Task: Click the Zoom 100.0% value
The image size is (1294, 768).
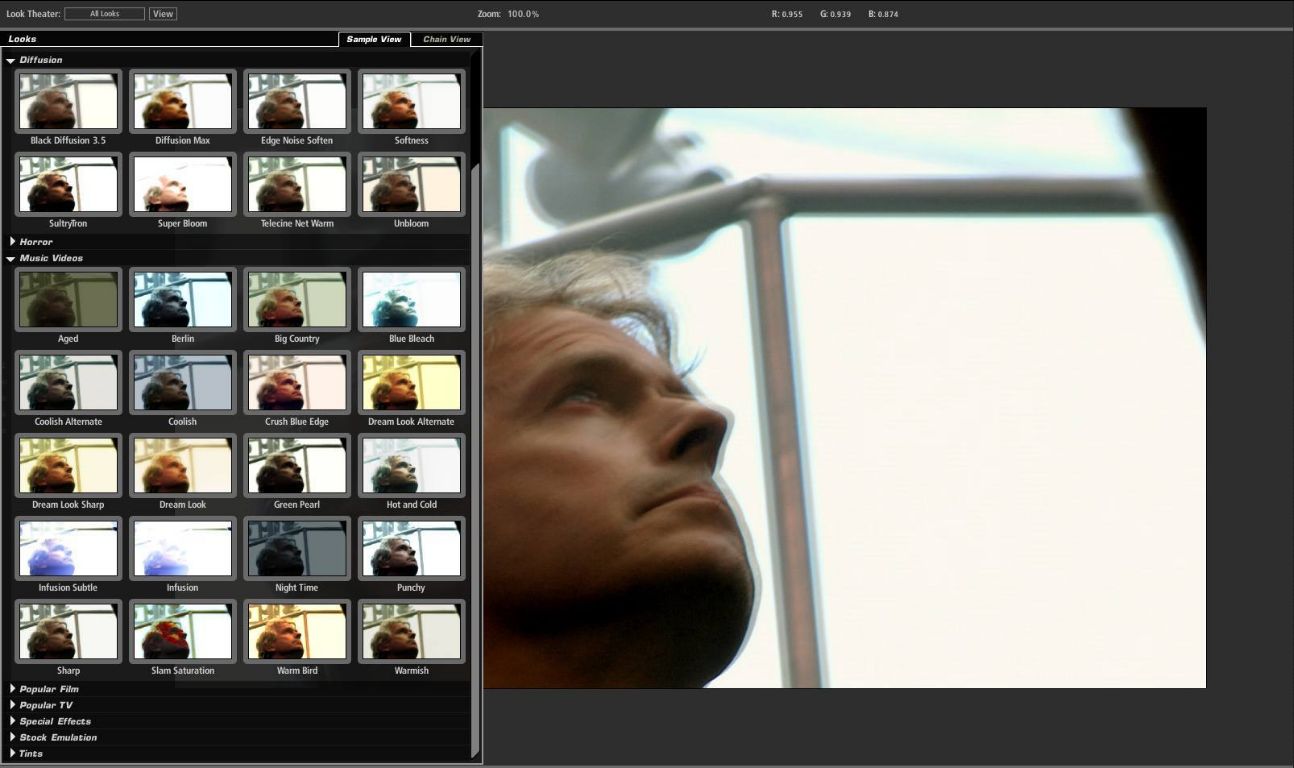Action: coord(523,14)
